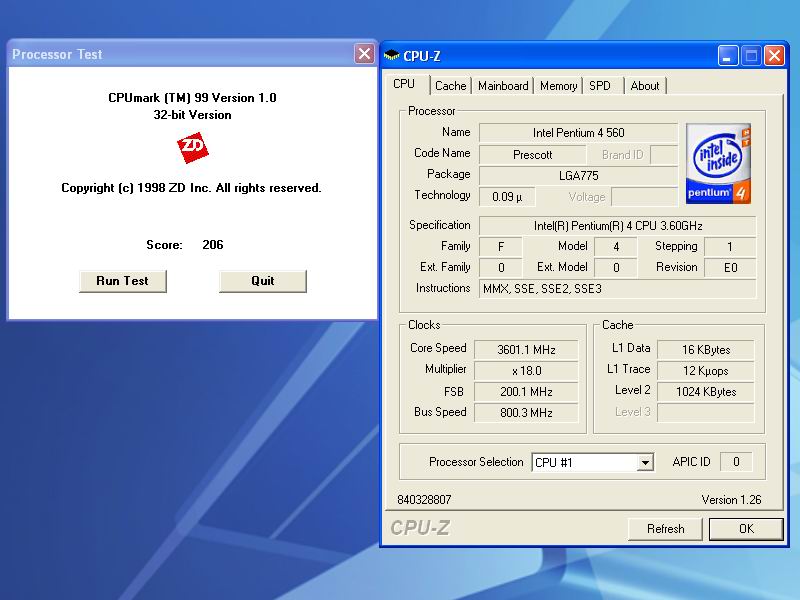Click the Refresh button in CPU-Z
This screenshot has height=600, width=800.
point(665,529)
